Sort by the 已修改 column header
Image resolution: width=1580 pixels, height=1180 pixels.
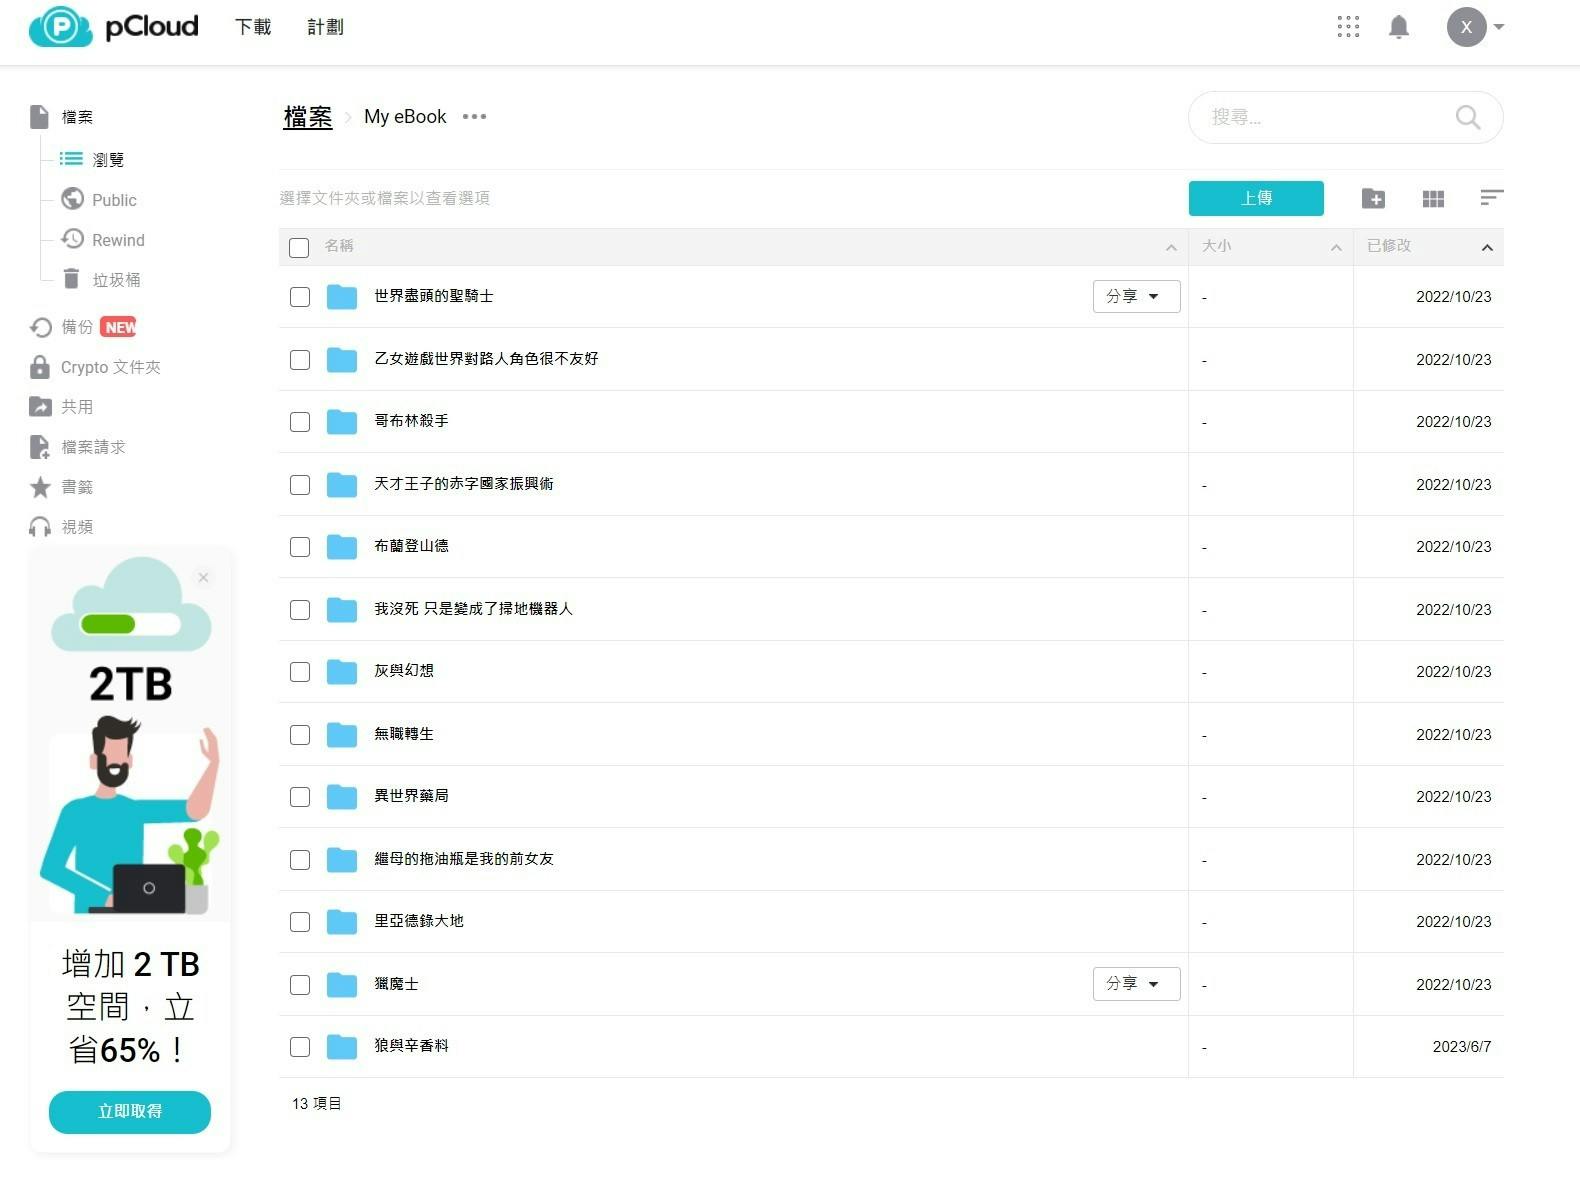click(1388, 246)
